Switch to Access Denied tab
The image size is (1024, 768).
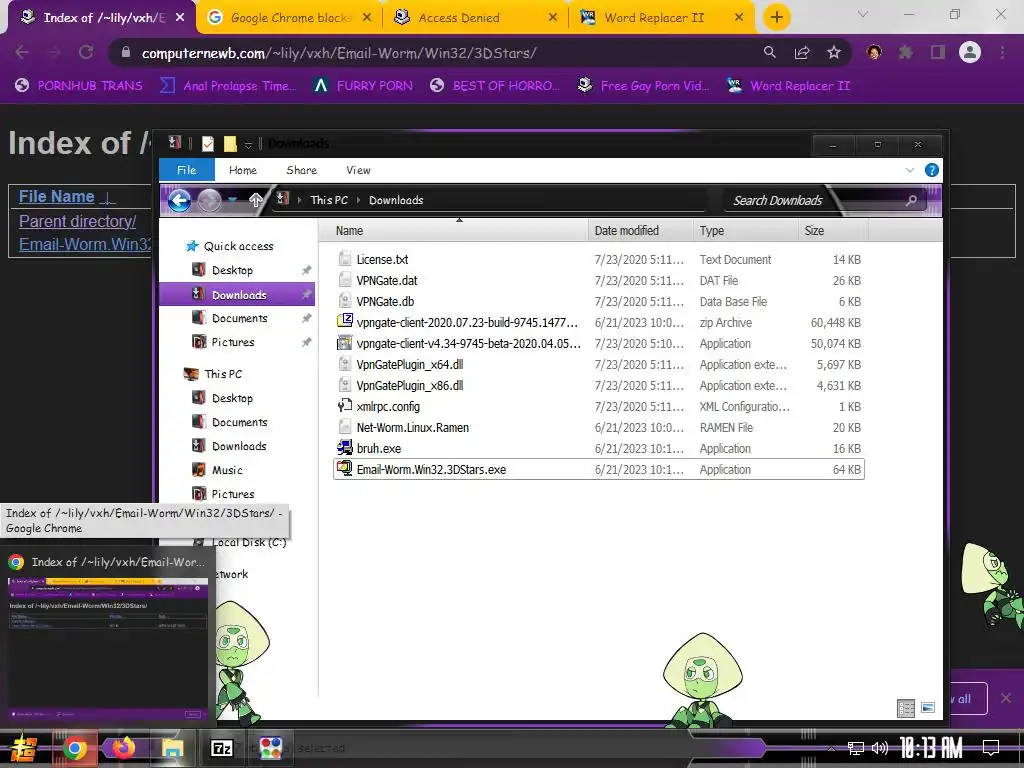click(477, 18)
